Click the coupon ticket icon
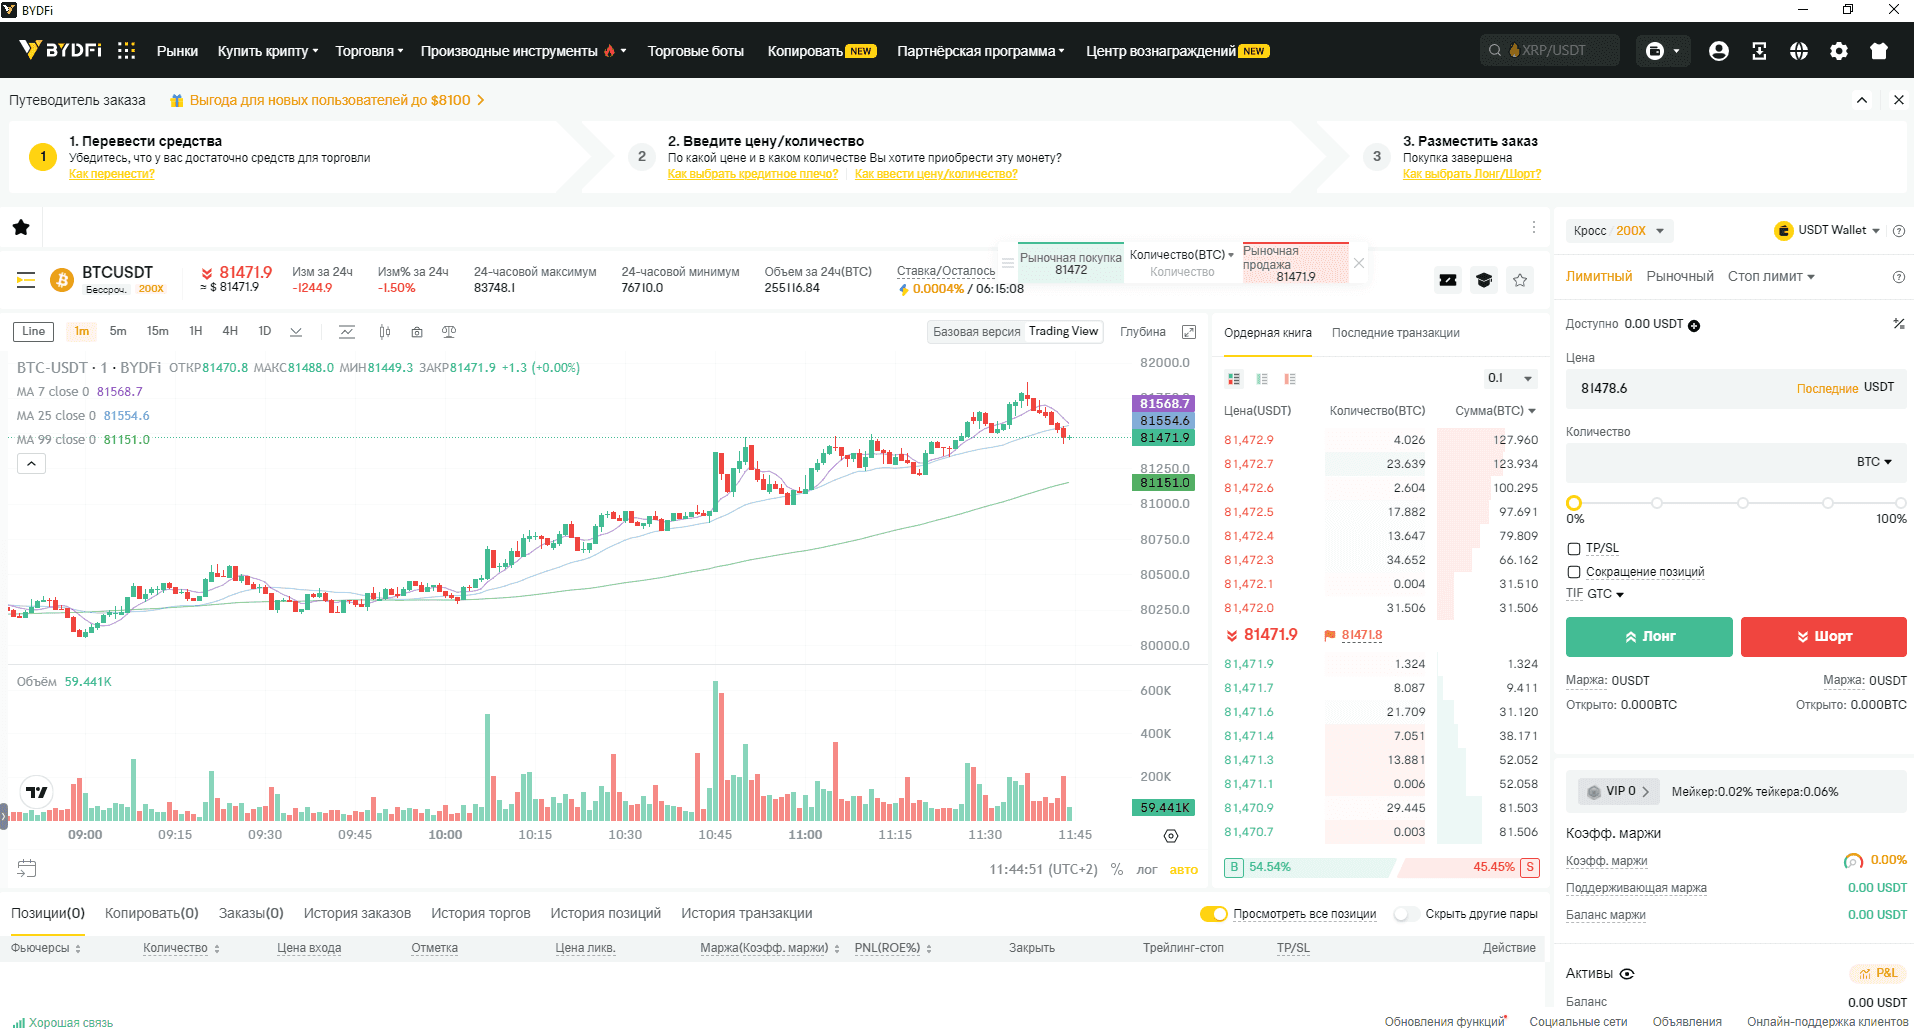Image resolution: width=1914 pixels, height=1035 pixels. point(1447,280)
